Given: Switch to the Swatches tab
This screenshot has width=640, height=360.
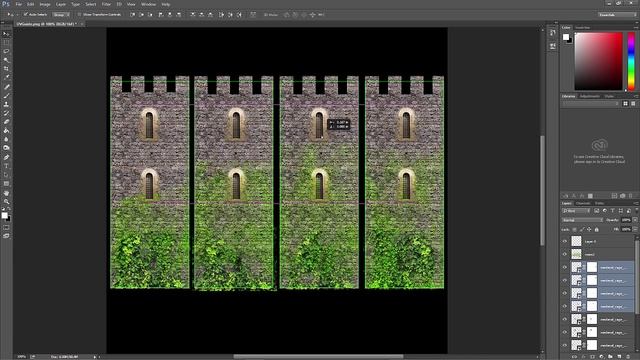Looking at the screenshot, I should 582,28.
